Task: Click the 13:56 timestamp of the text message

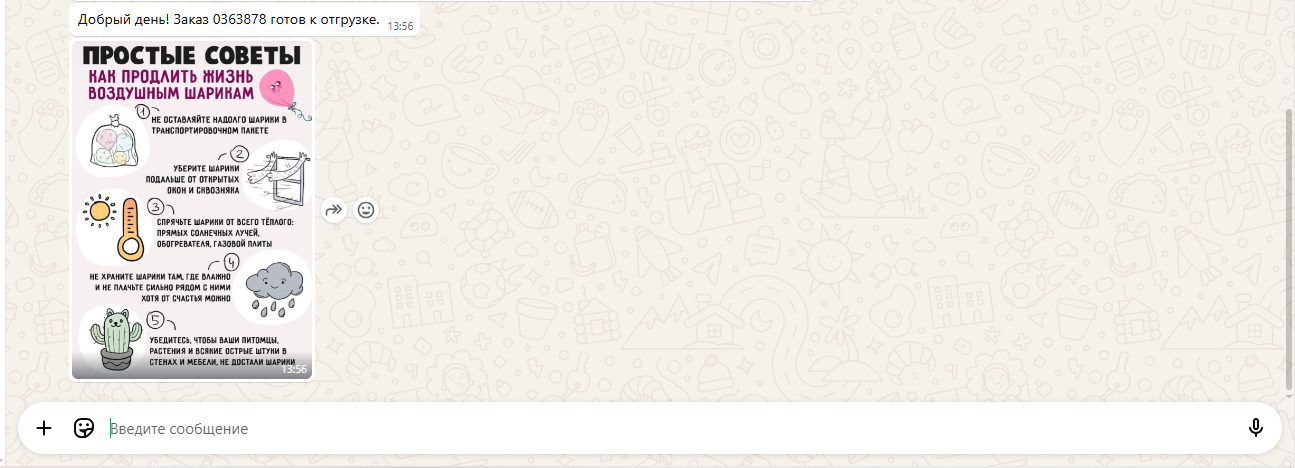Action: (400, 25)
